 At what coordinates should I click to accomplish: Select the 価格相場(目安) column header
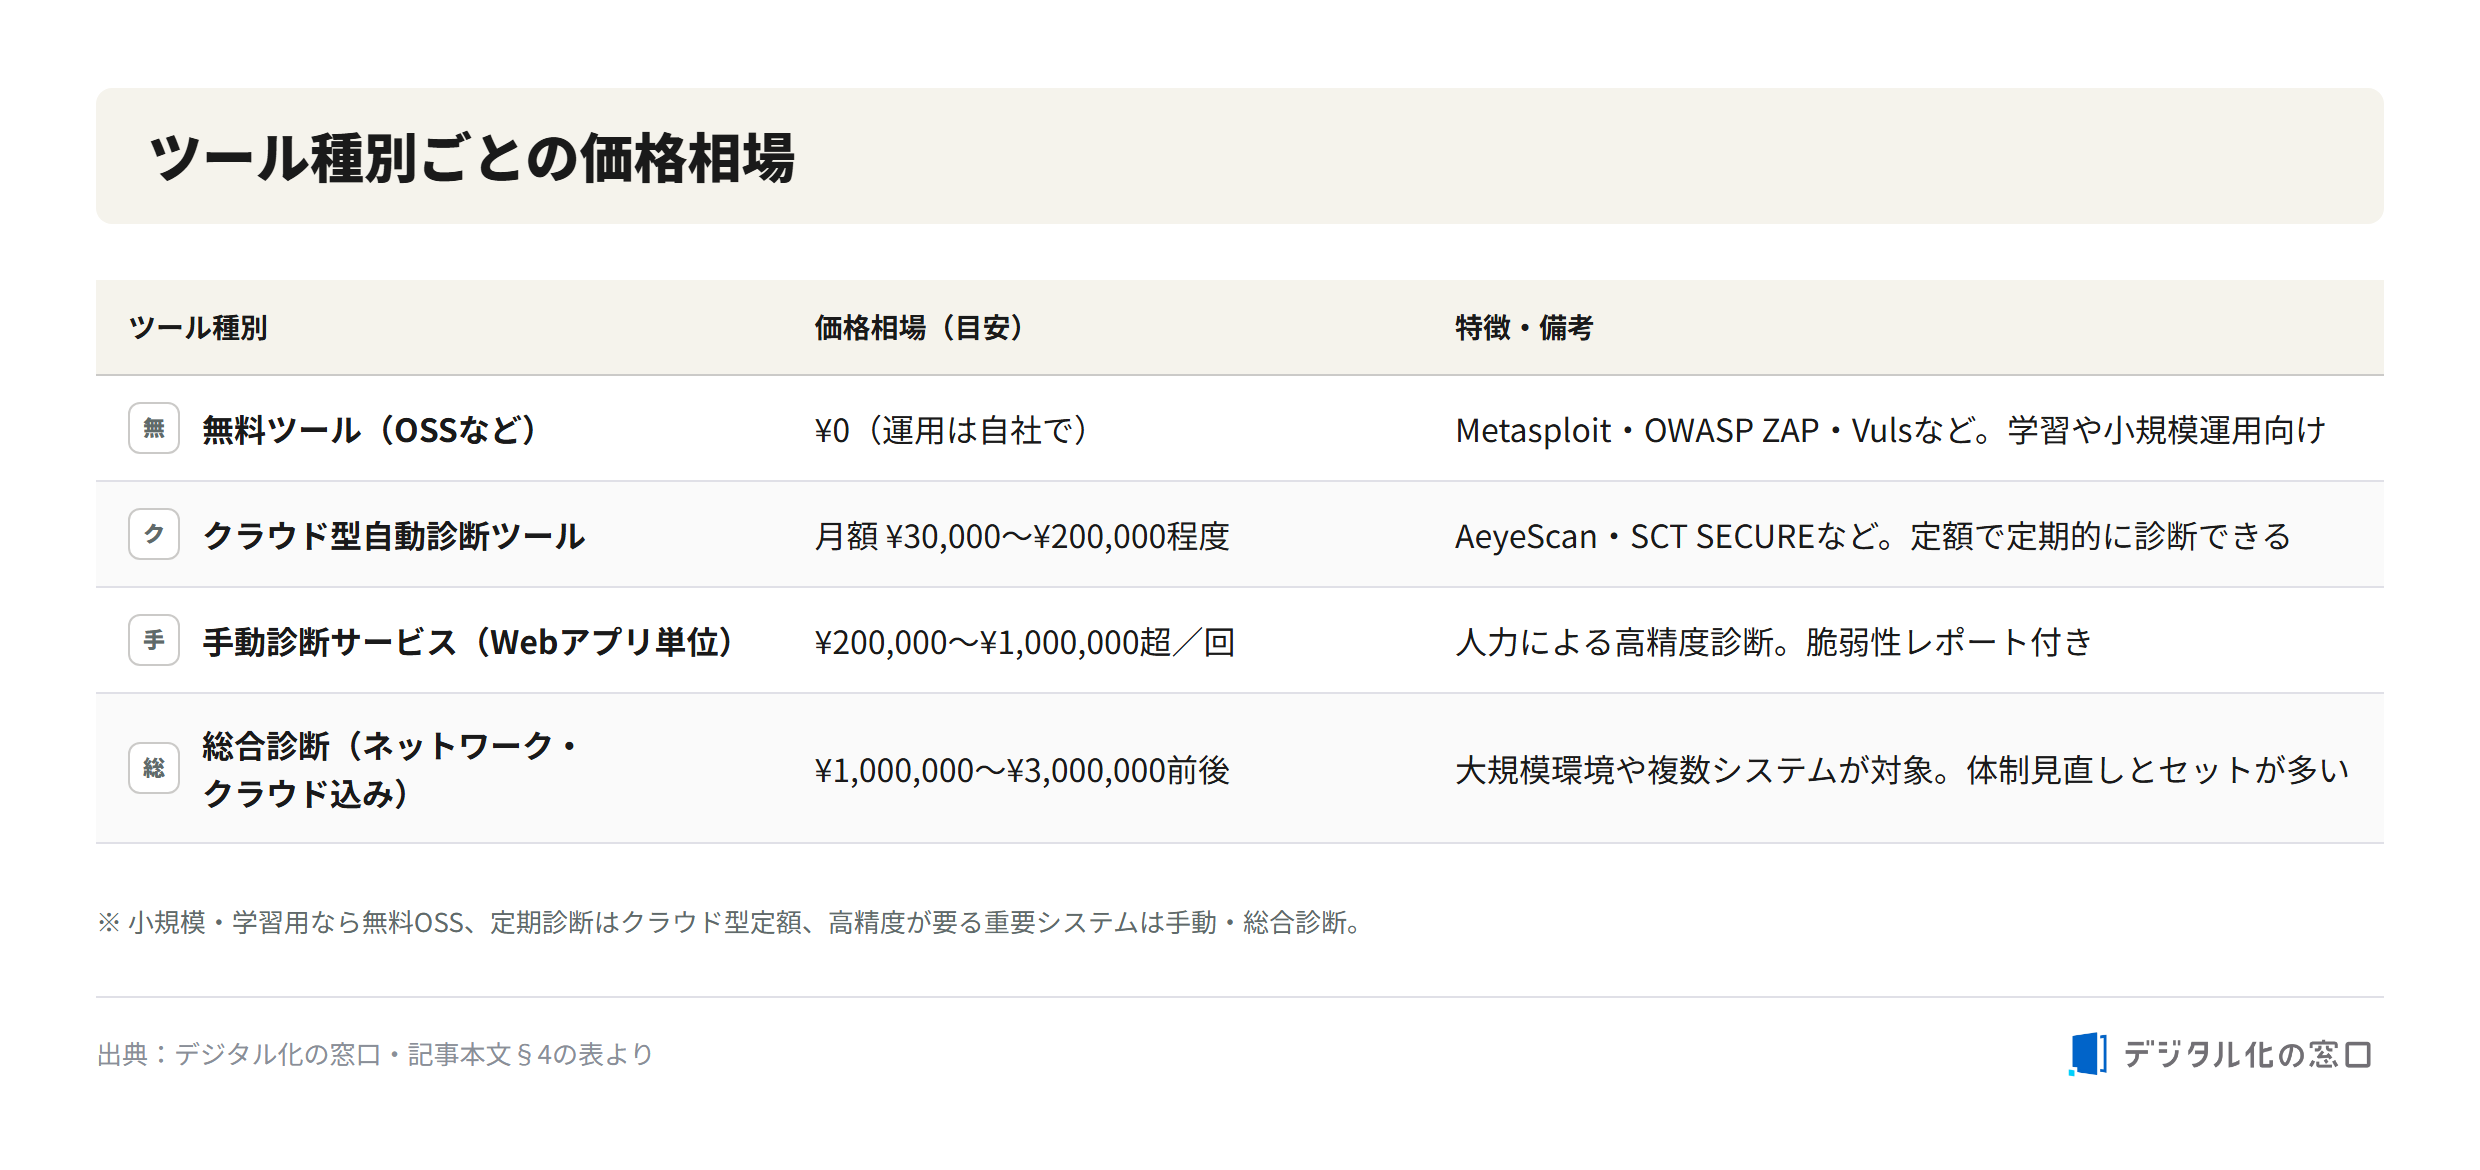pos(920,328)
